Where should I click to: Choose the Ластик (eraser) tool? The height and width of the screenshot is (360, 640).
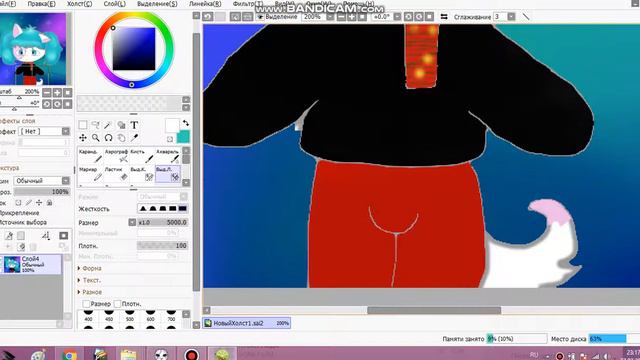tap(116, 173)
